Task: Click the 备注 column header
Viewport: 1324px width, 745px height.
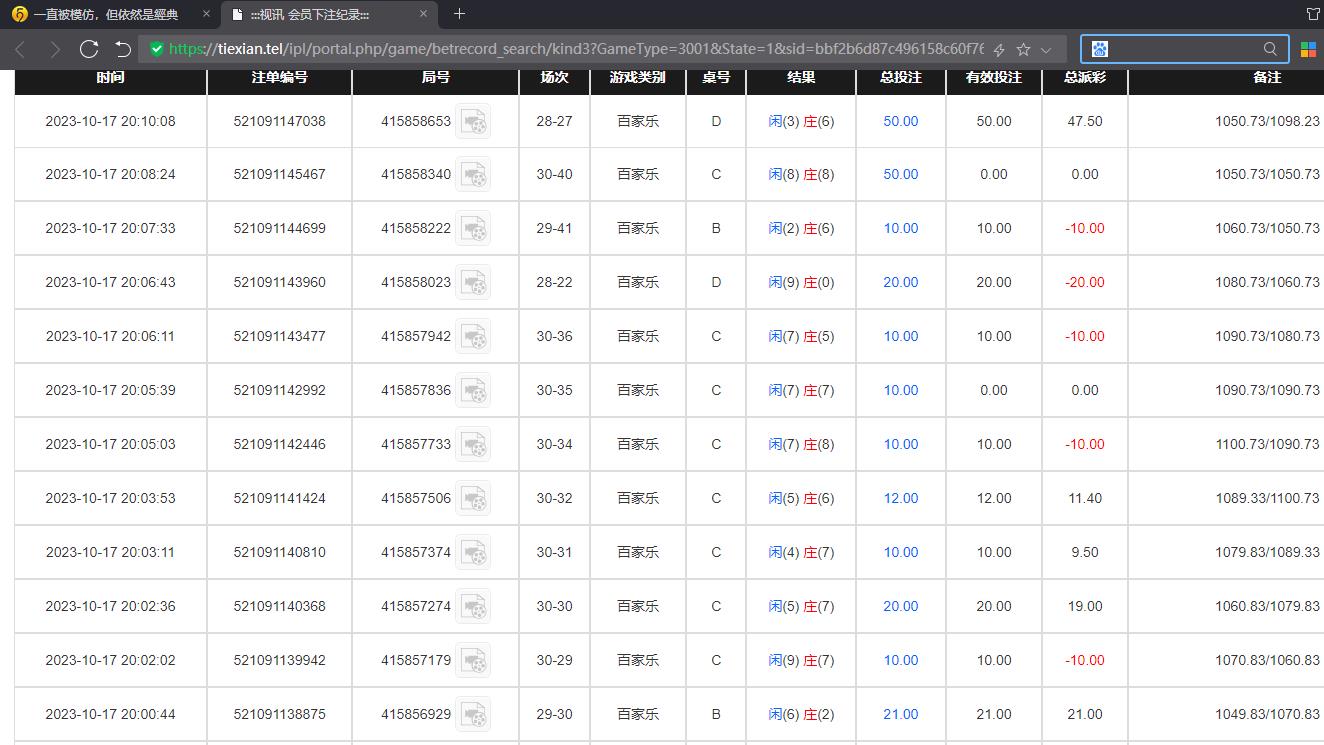Action: pos(1267,77)
